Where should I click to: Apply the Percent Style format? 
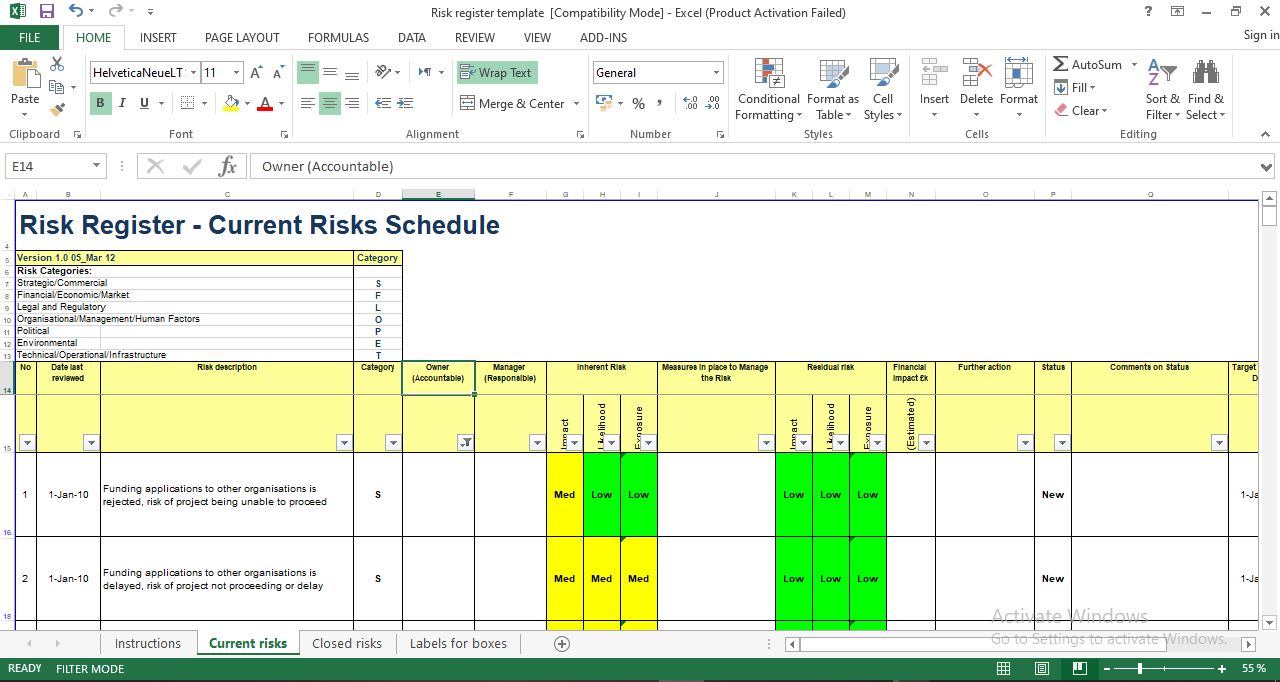click(638, 103)
